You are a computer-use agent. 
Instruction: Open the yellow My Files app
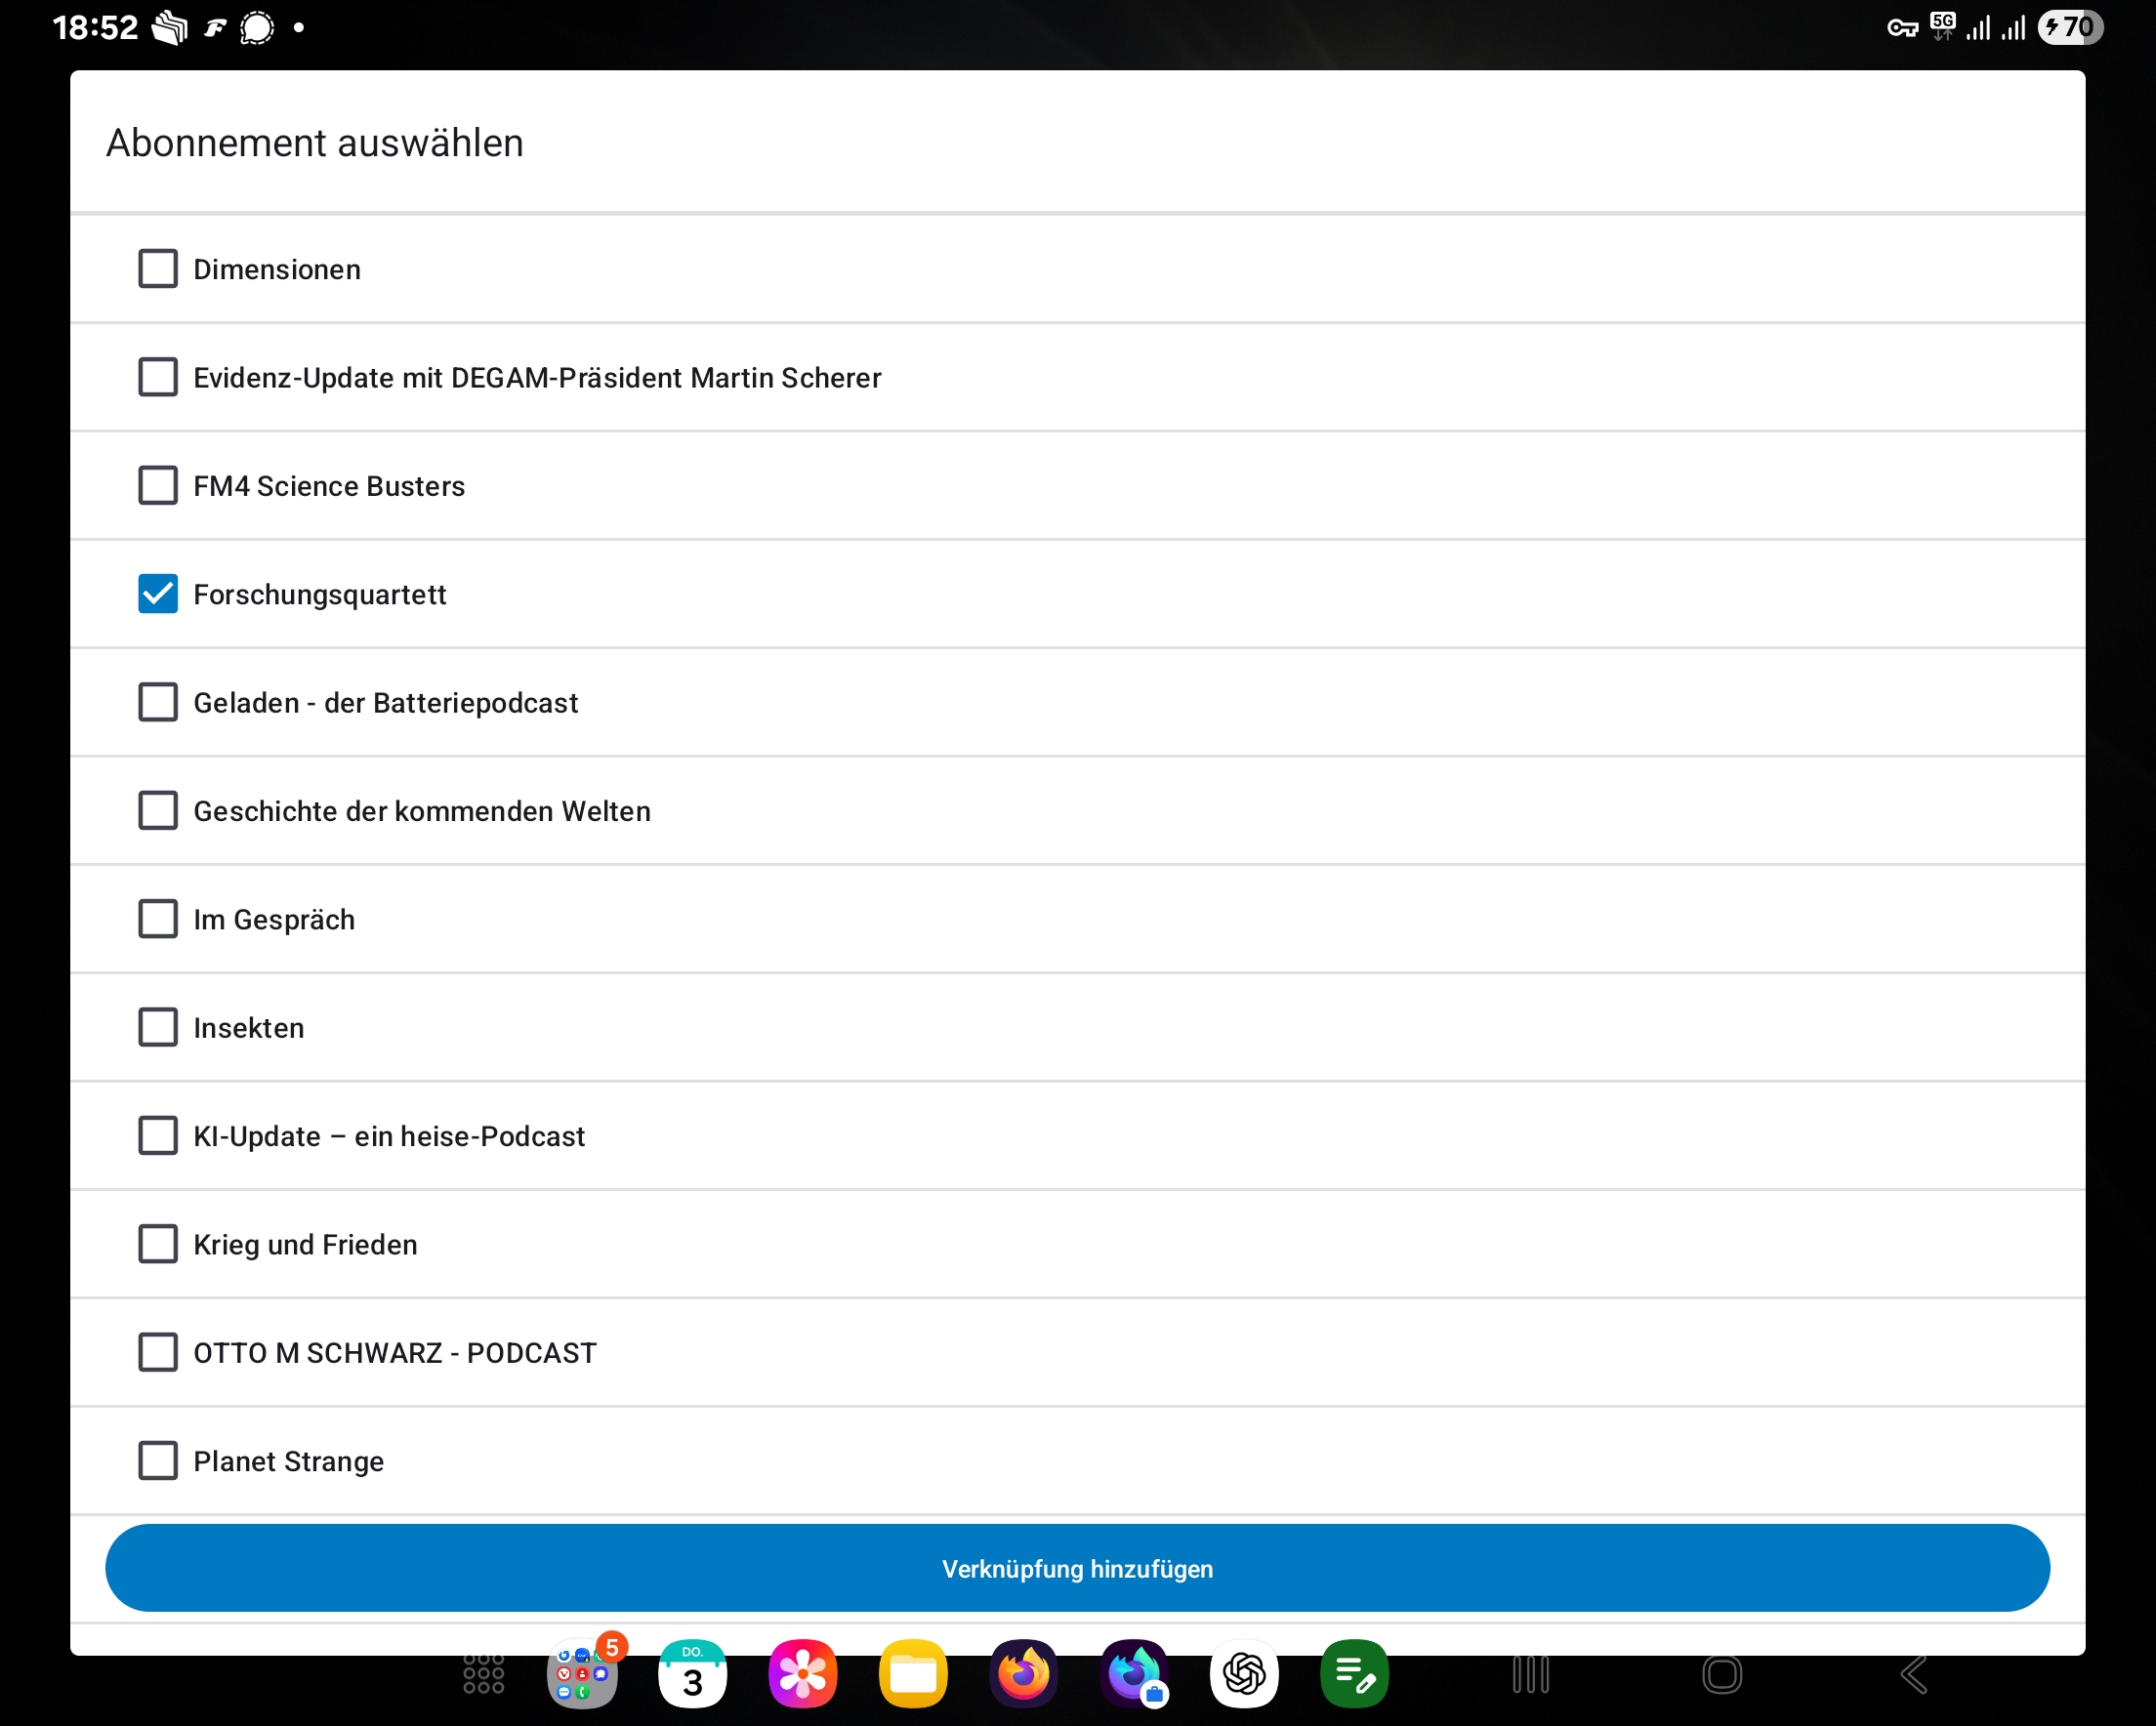[x=912, y=1673]
